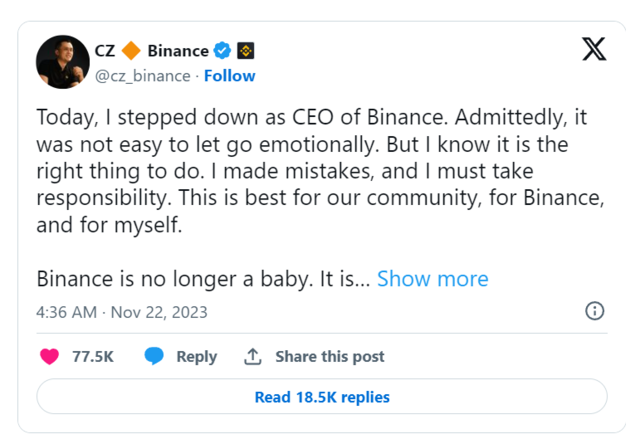The height and width of the screenshot is (444, 640).
Task: Click the blue reply speech bubble icon
Action: (x=154, y=356)
